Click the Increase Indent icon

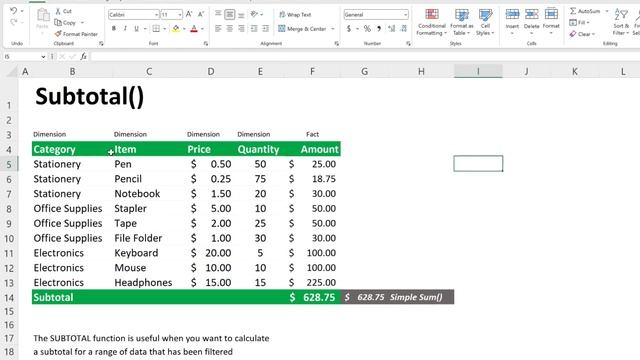tap(266, 29)
